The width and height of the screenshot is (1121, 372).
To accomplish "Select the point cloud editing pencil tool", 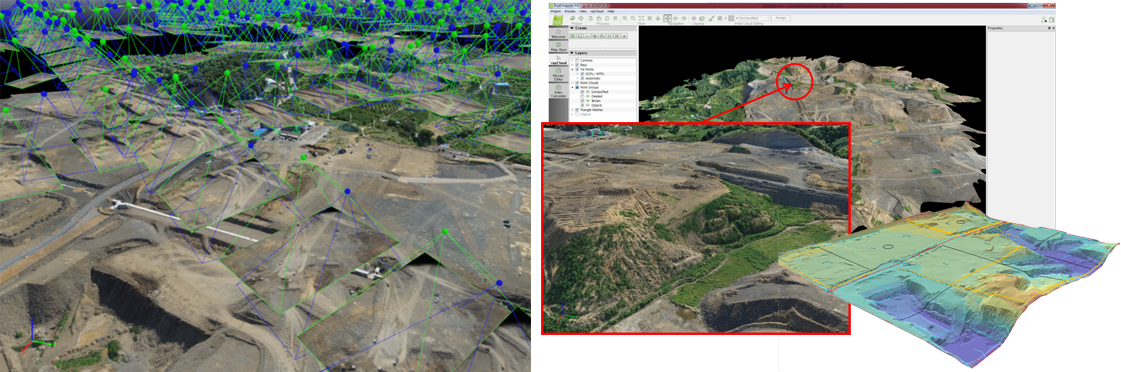I will (x=711, y=18).
